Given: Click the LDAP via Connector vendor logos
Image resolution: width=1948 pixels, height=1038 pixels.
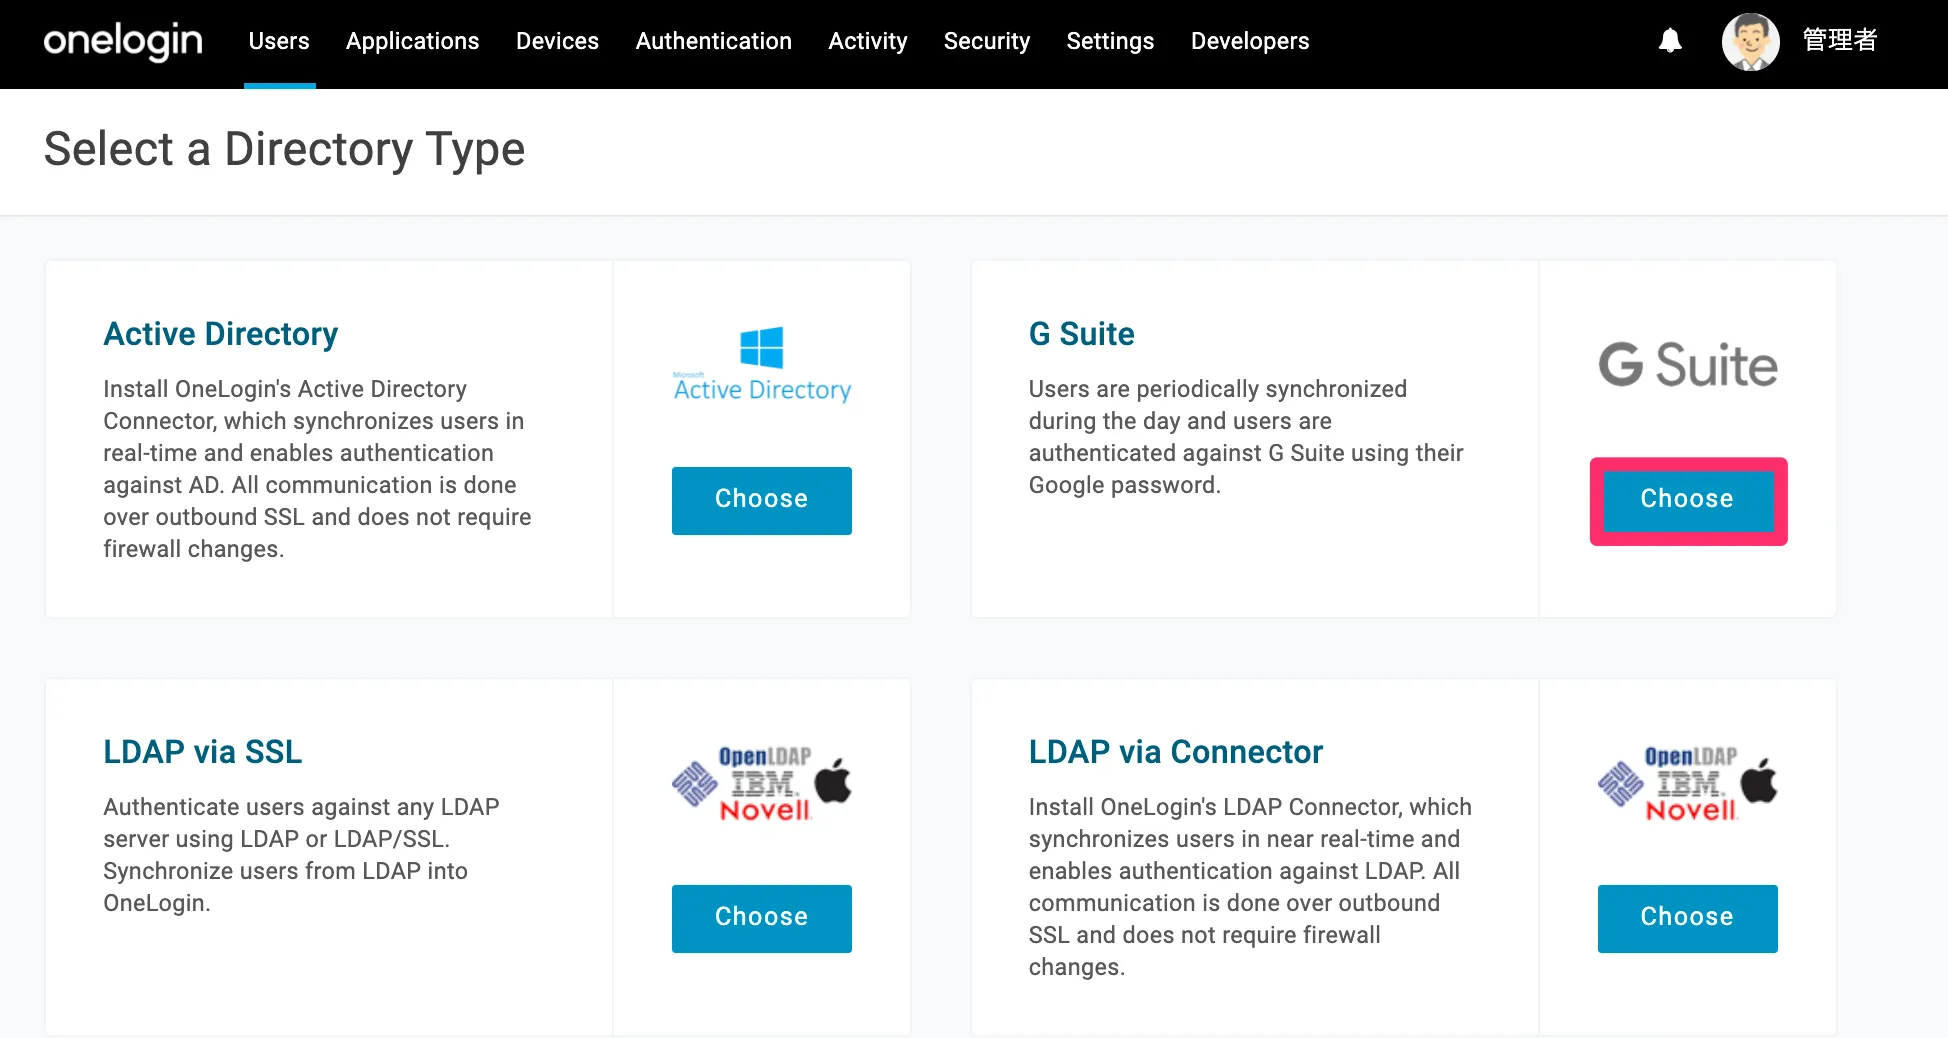Looking at the screenshot, I should coord(1687,783).
